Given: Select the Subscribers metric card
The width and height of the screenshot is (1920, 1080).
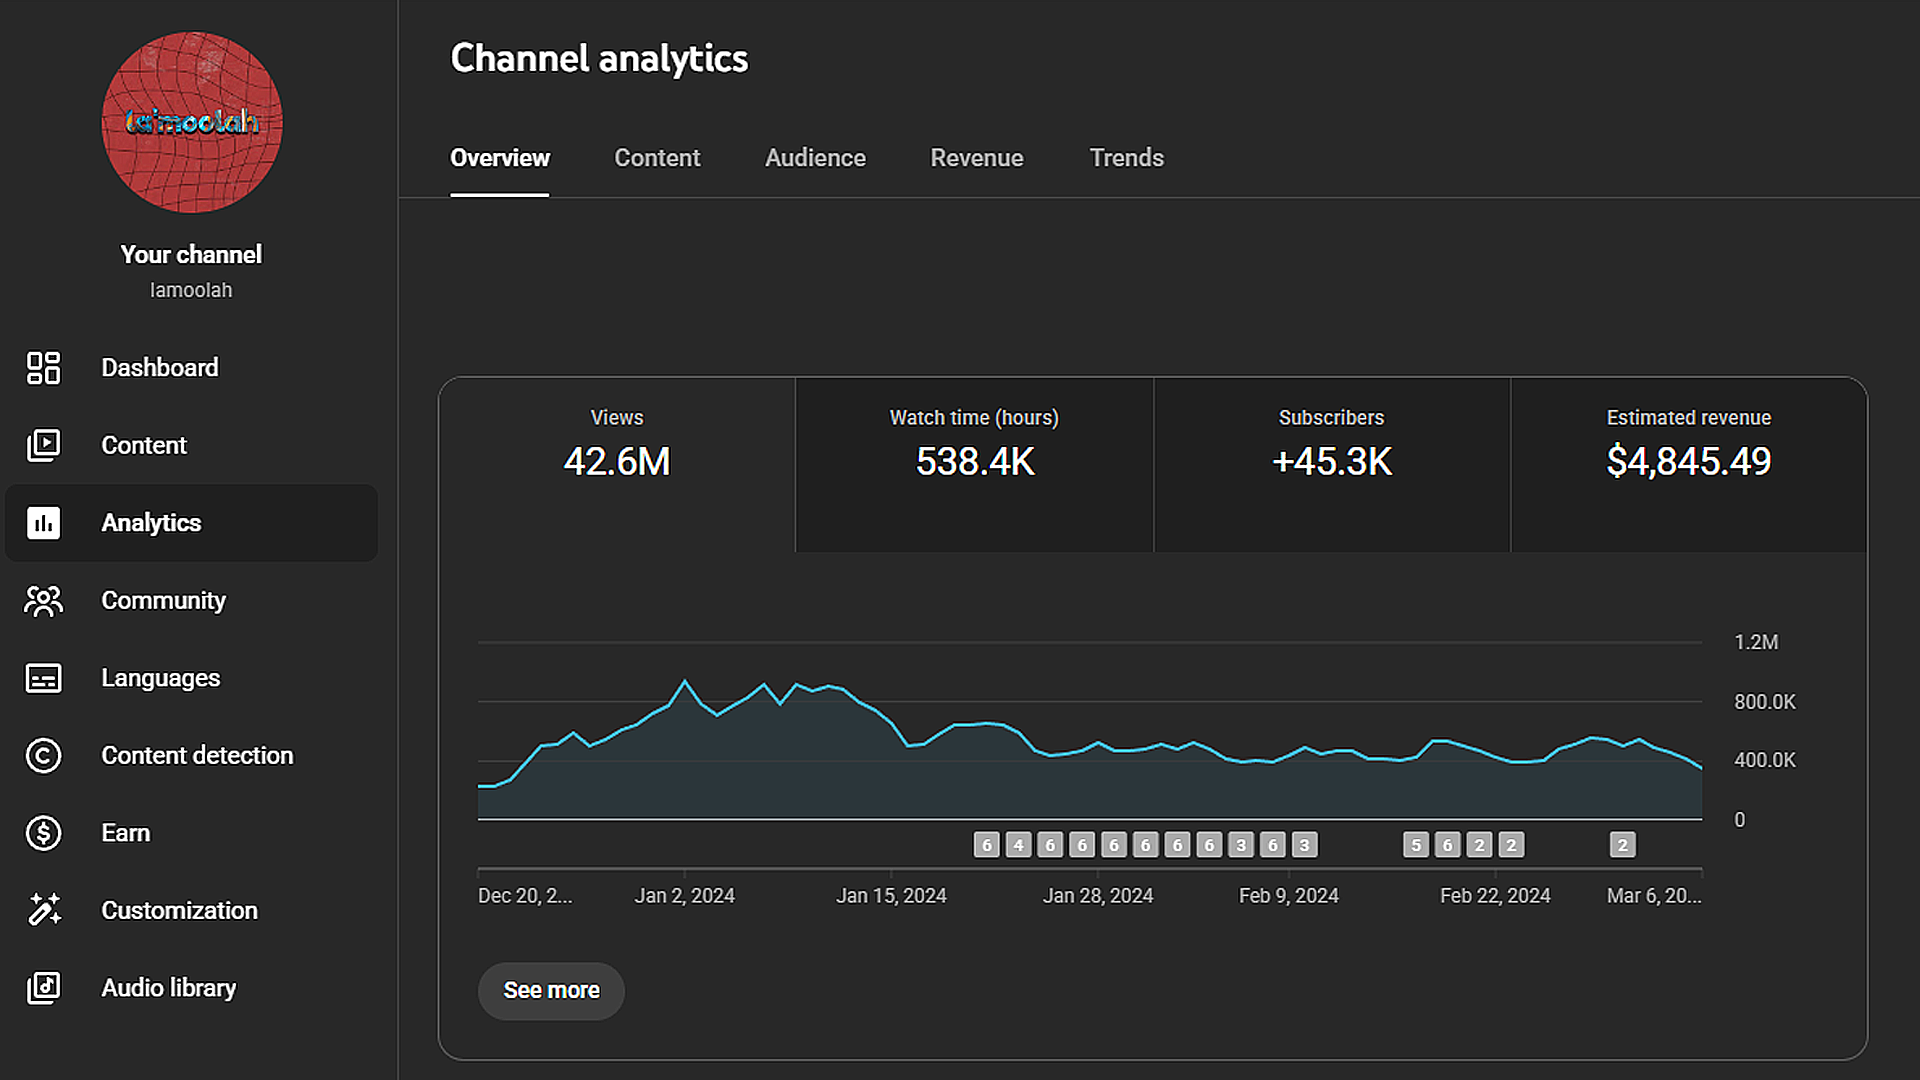Looking at the screenshot, I should click(1331, 463).
